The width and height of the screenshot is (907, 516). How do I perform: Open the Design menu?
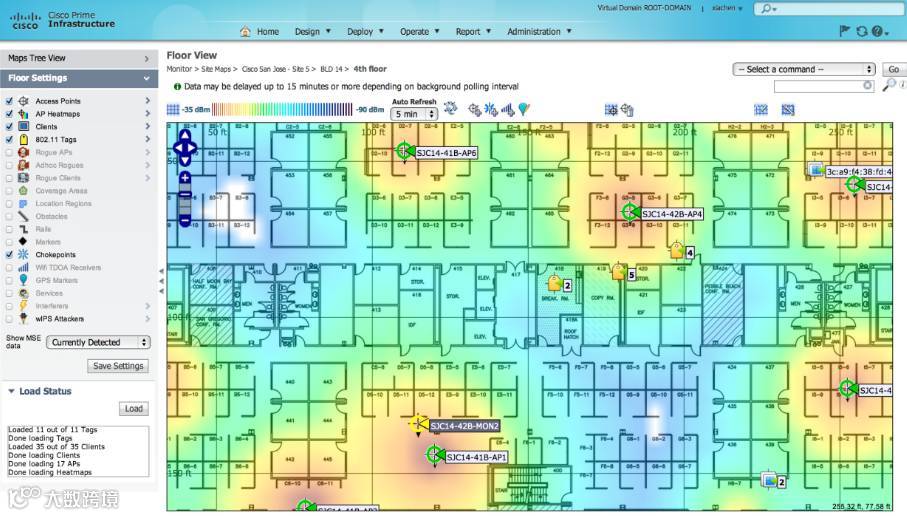click(312, 31)
